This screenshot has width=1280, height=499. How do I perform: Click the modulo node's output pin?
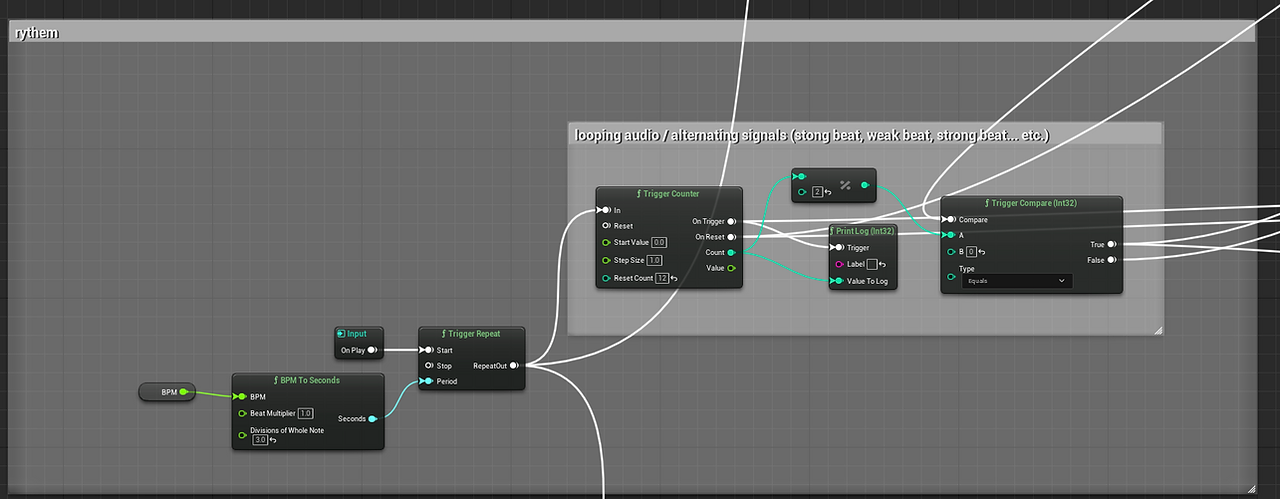pyautogui.click(x=866, y=185)
